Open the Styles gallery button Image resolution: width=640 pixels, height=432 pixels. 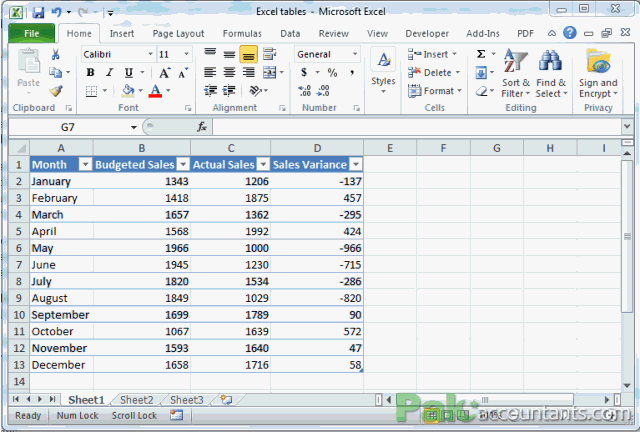[x=383, y=71]
